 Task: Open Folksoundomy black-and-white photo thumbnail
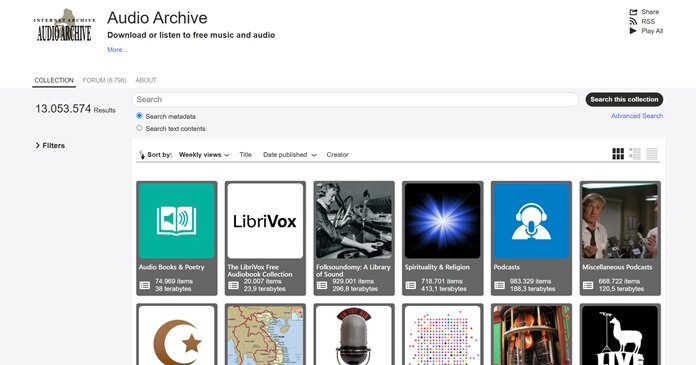(x=354, y=221)
